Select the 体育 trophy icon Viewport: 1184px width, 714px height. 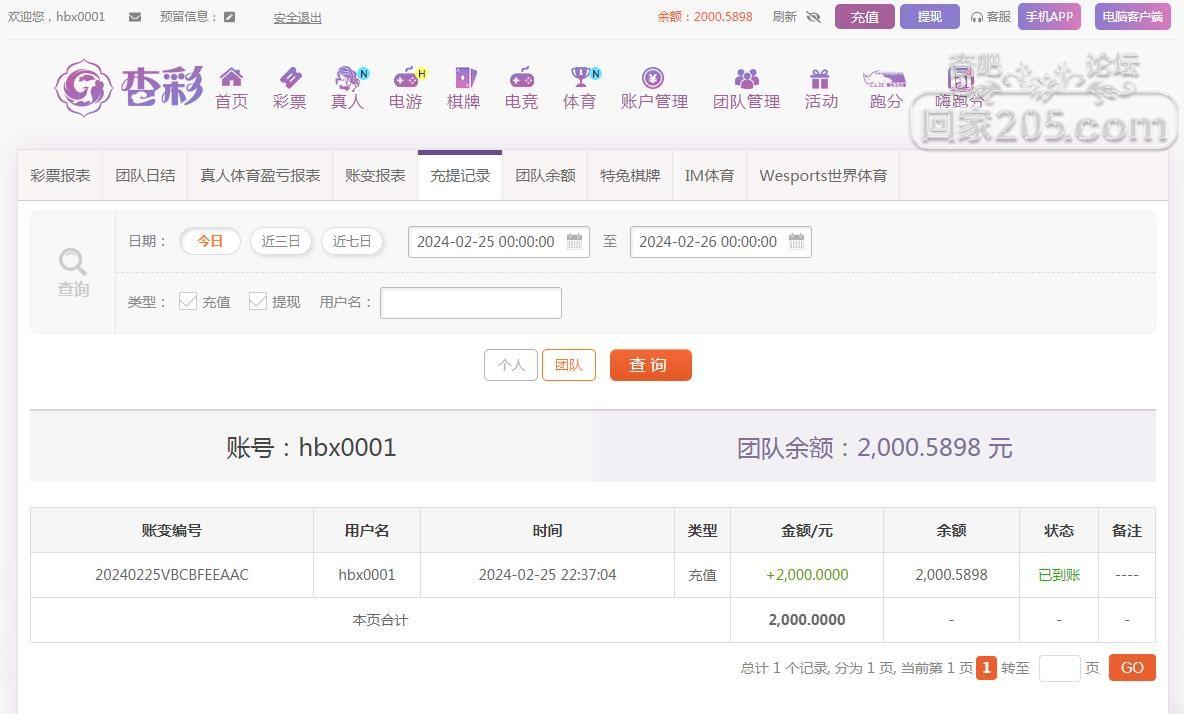click(x=583, y=77)
